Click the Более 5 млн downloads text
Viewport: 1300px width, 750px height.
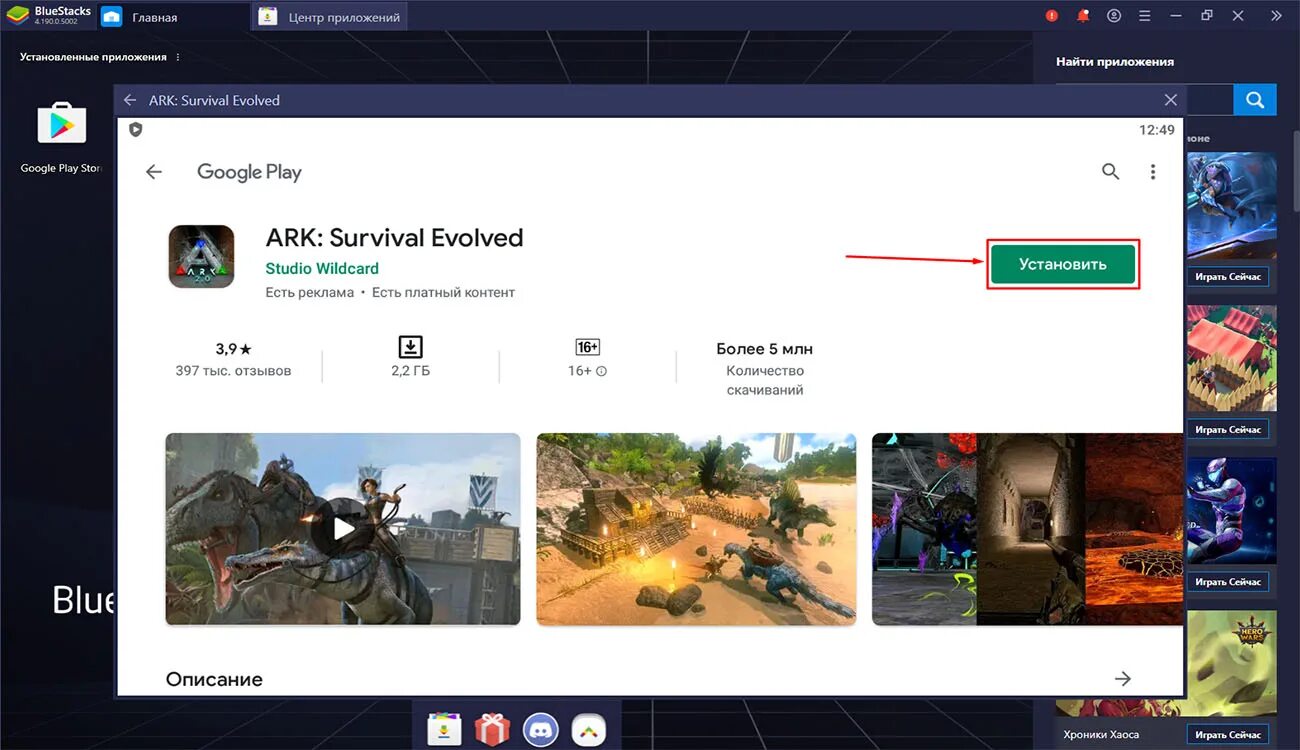(765, 349)
